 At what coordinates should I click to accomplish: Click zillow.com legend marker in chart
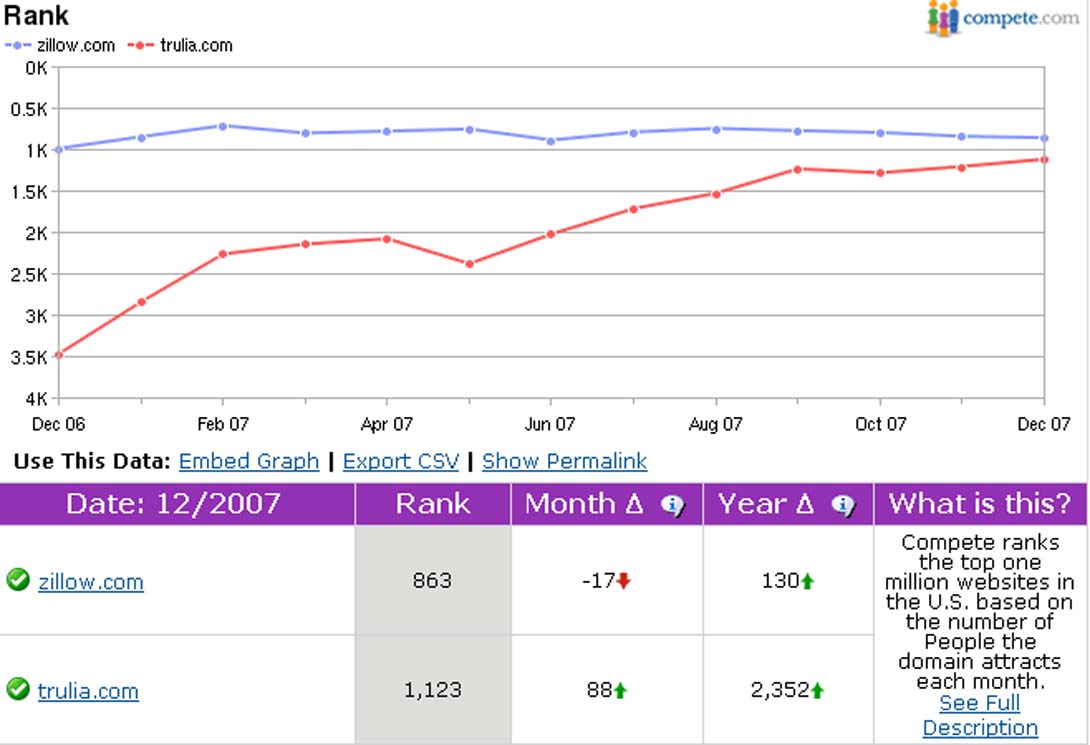(x=17, y=45)
